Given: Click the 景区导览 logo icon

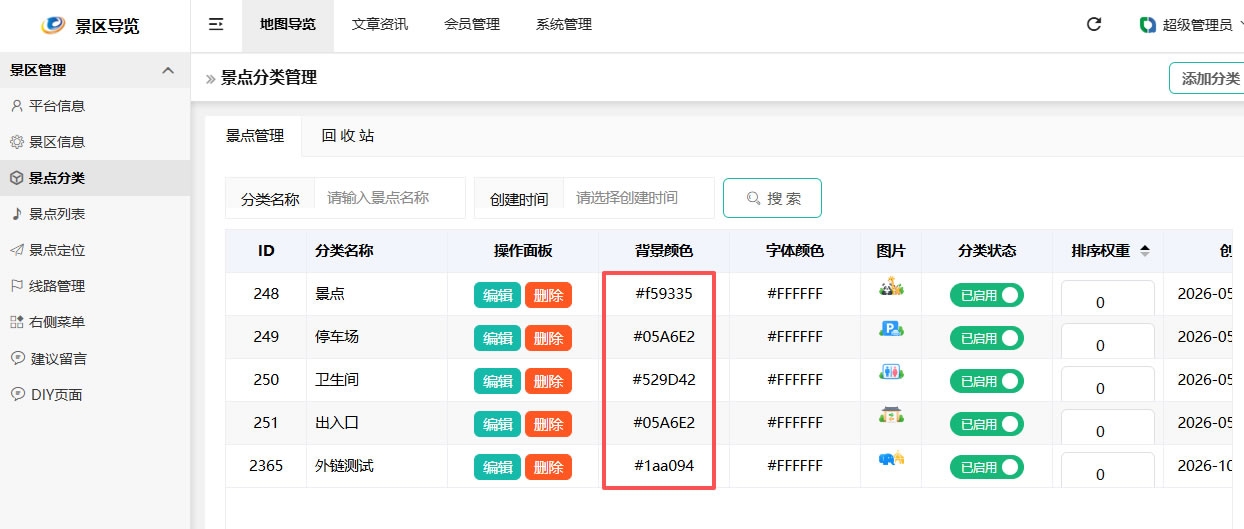Looking at the screenshot, I should [53, 25].
